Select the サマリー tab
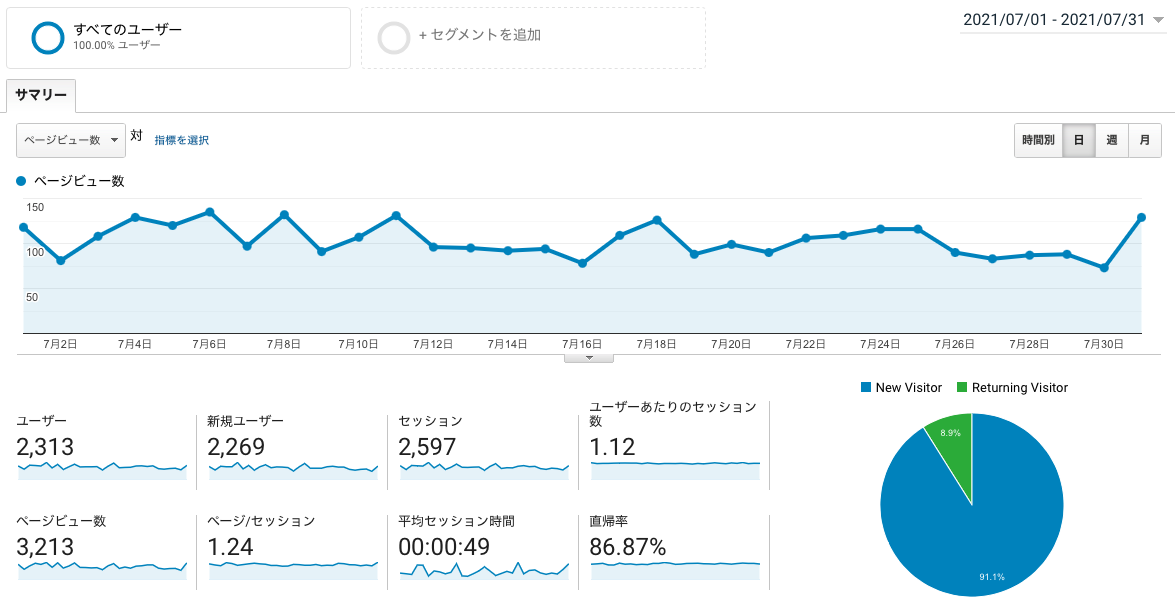This screenshot has width=1175, height=606. (x=41, y=96)
